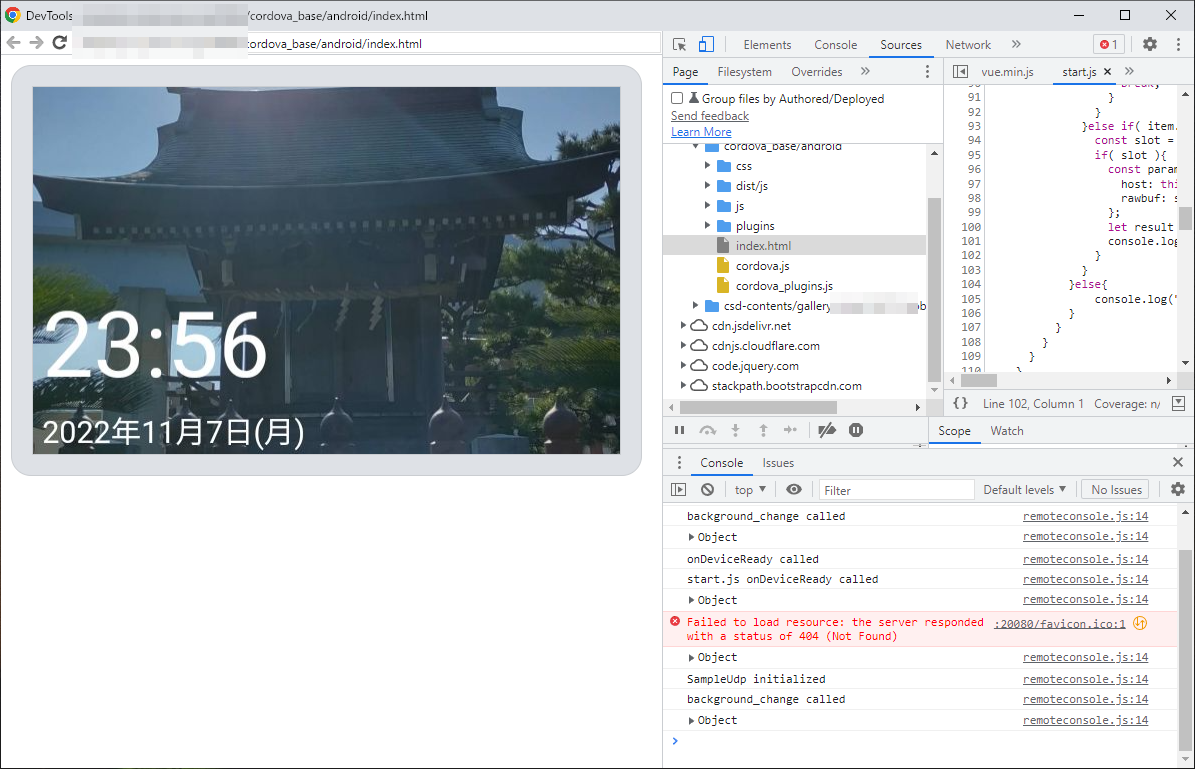Click Step out of current function
1195x769 pixels.
(x=763, y=431)
